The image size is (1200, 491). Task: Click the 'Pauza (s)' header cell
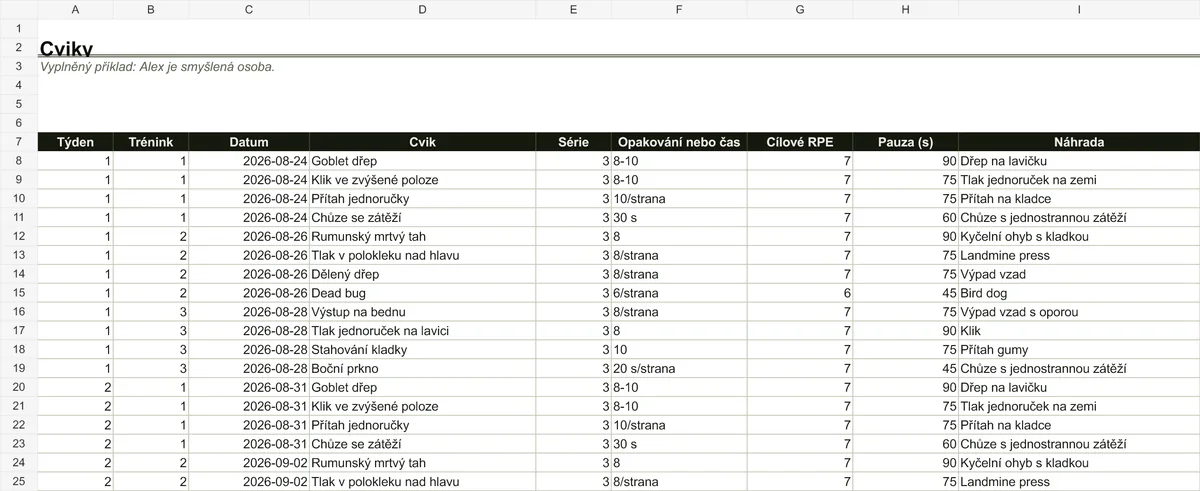(x=905, y=142)
